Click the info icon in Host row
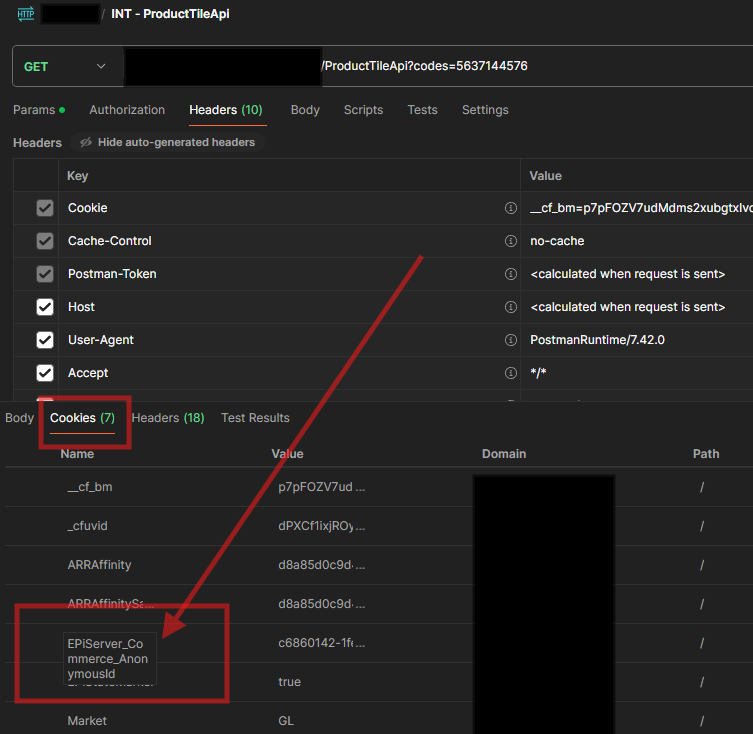This screenshot has height=734, width=753. pos(511,307)
